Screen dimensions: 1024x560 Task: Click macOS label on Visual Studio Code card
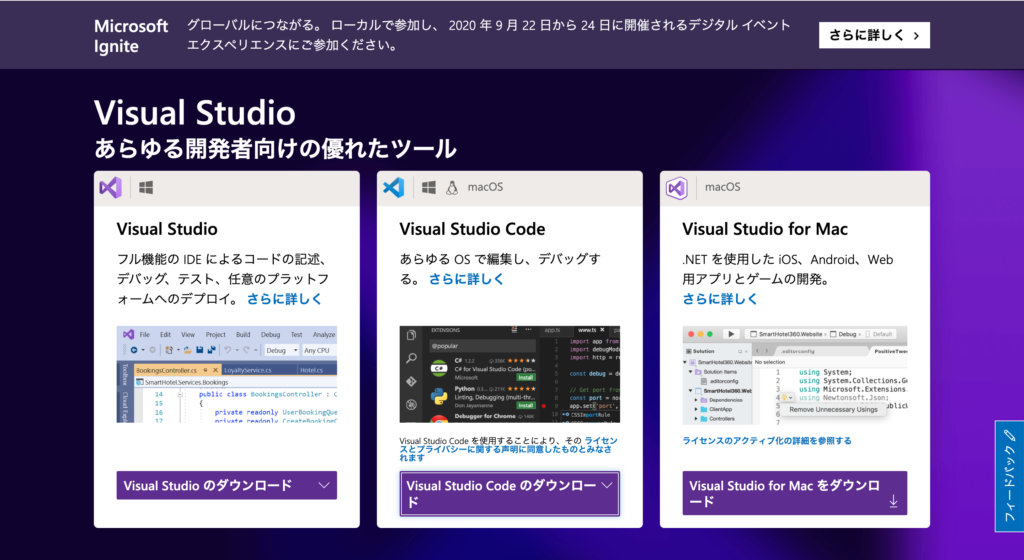(x=485, y=187)
